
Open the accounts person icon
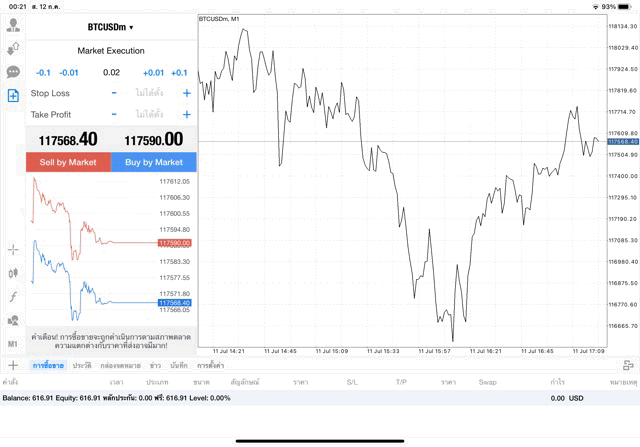point(13,21)
